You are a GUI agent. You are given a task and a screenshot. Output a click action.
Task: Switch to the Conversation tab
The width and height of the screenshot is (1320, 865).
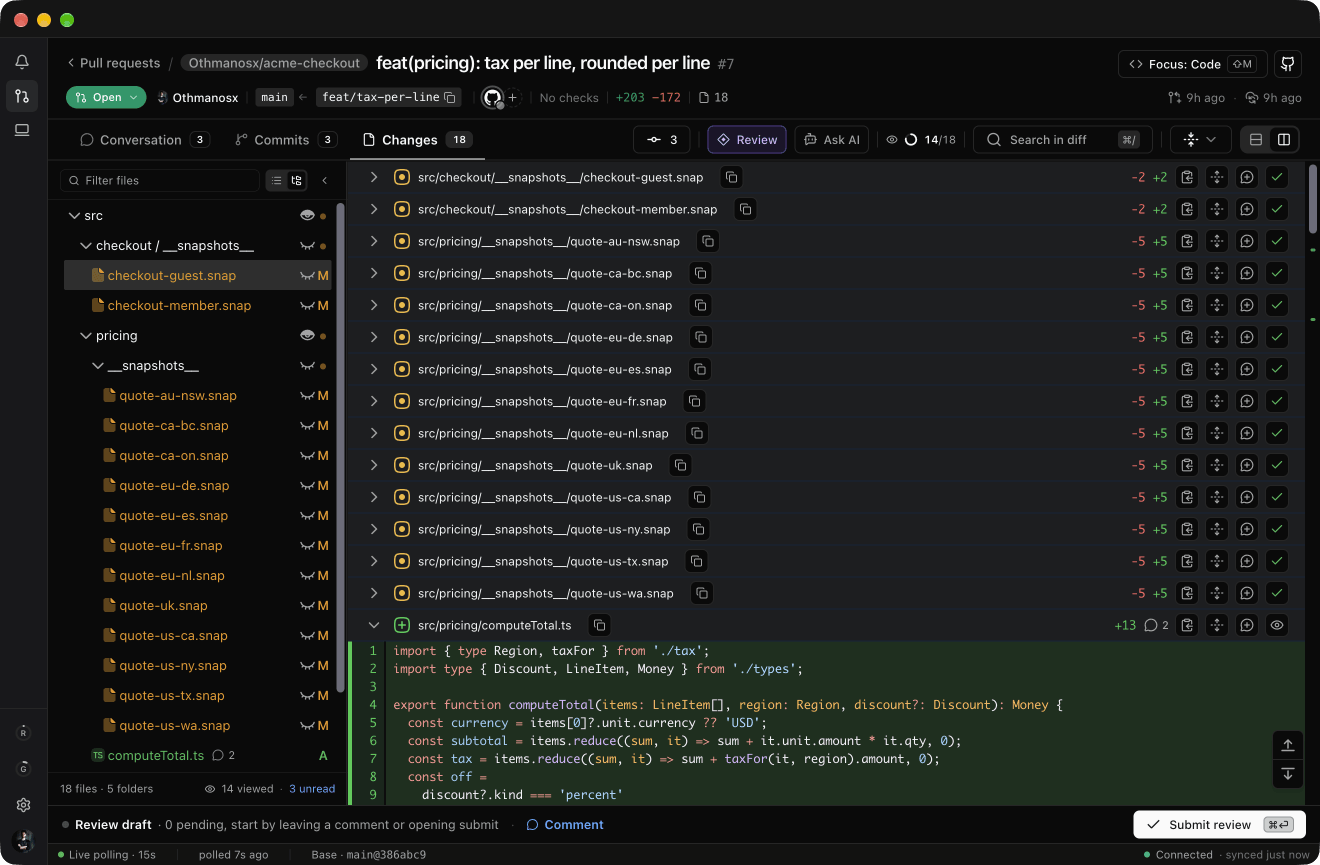[x=145, y=140]
